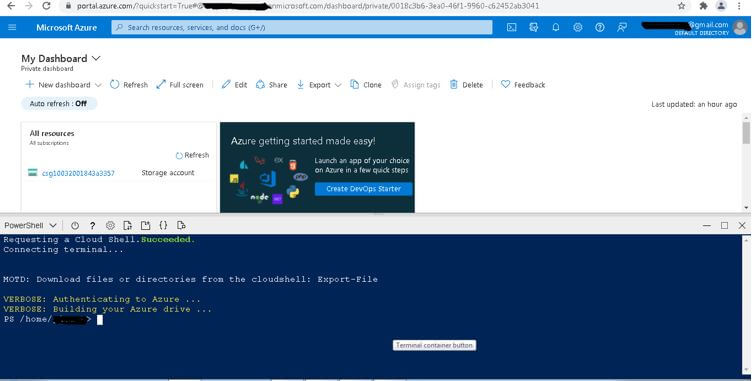The height and width of the screenshot is (381, 756).
Task: Edit the dashboard
Action: coord(234,84)
